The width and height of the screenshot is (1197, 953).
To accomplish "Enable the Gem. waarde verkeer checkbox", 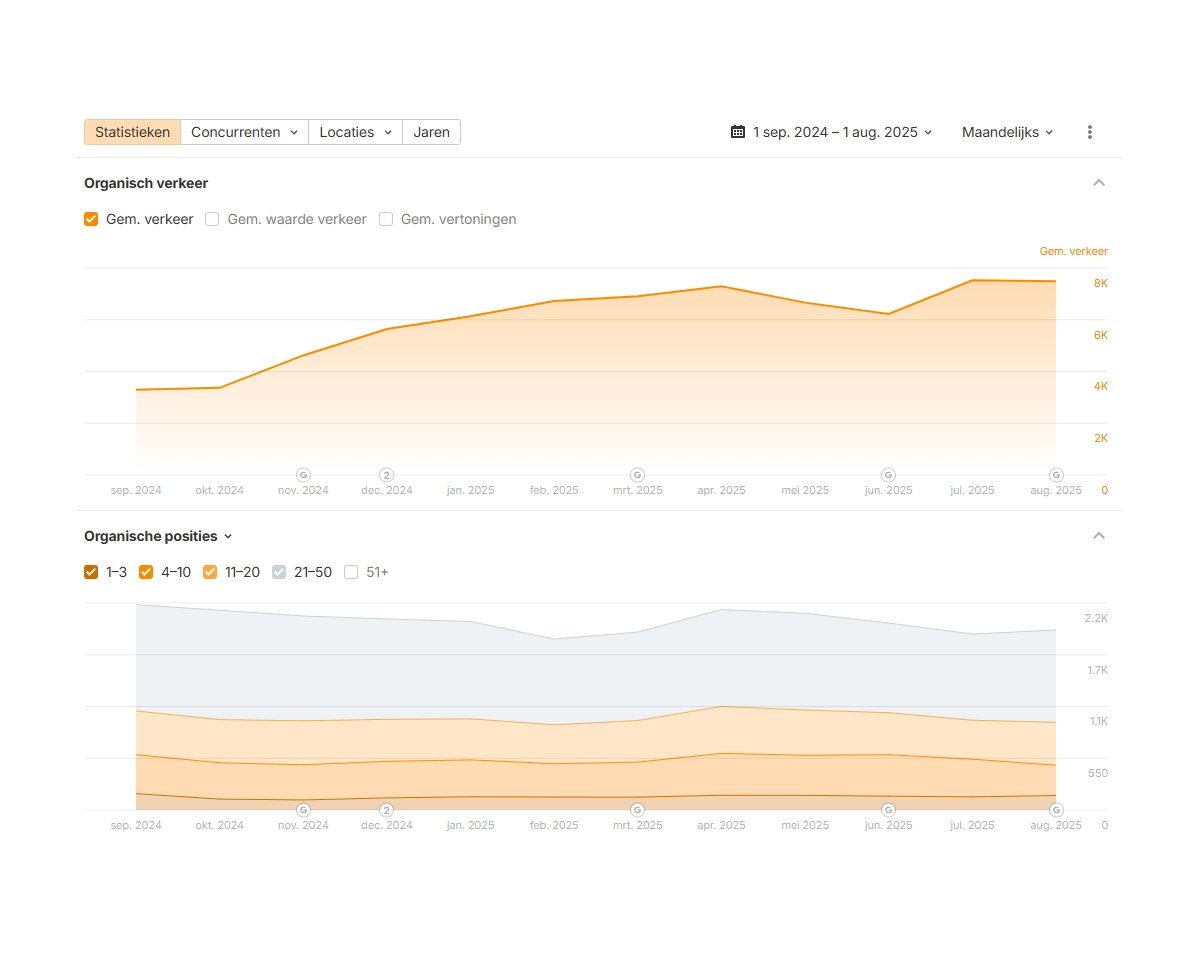I will 212,219.
